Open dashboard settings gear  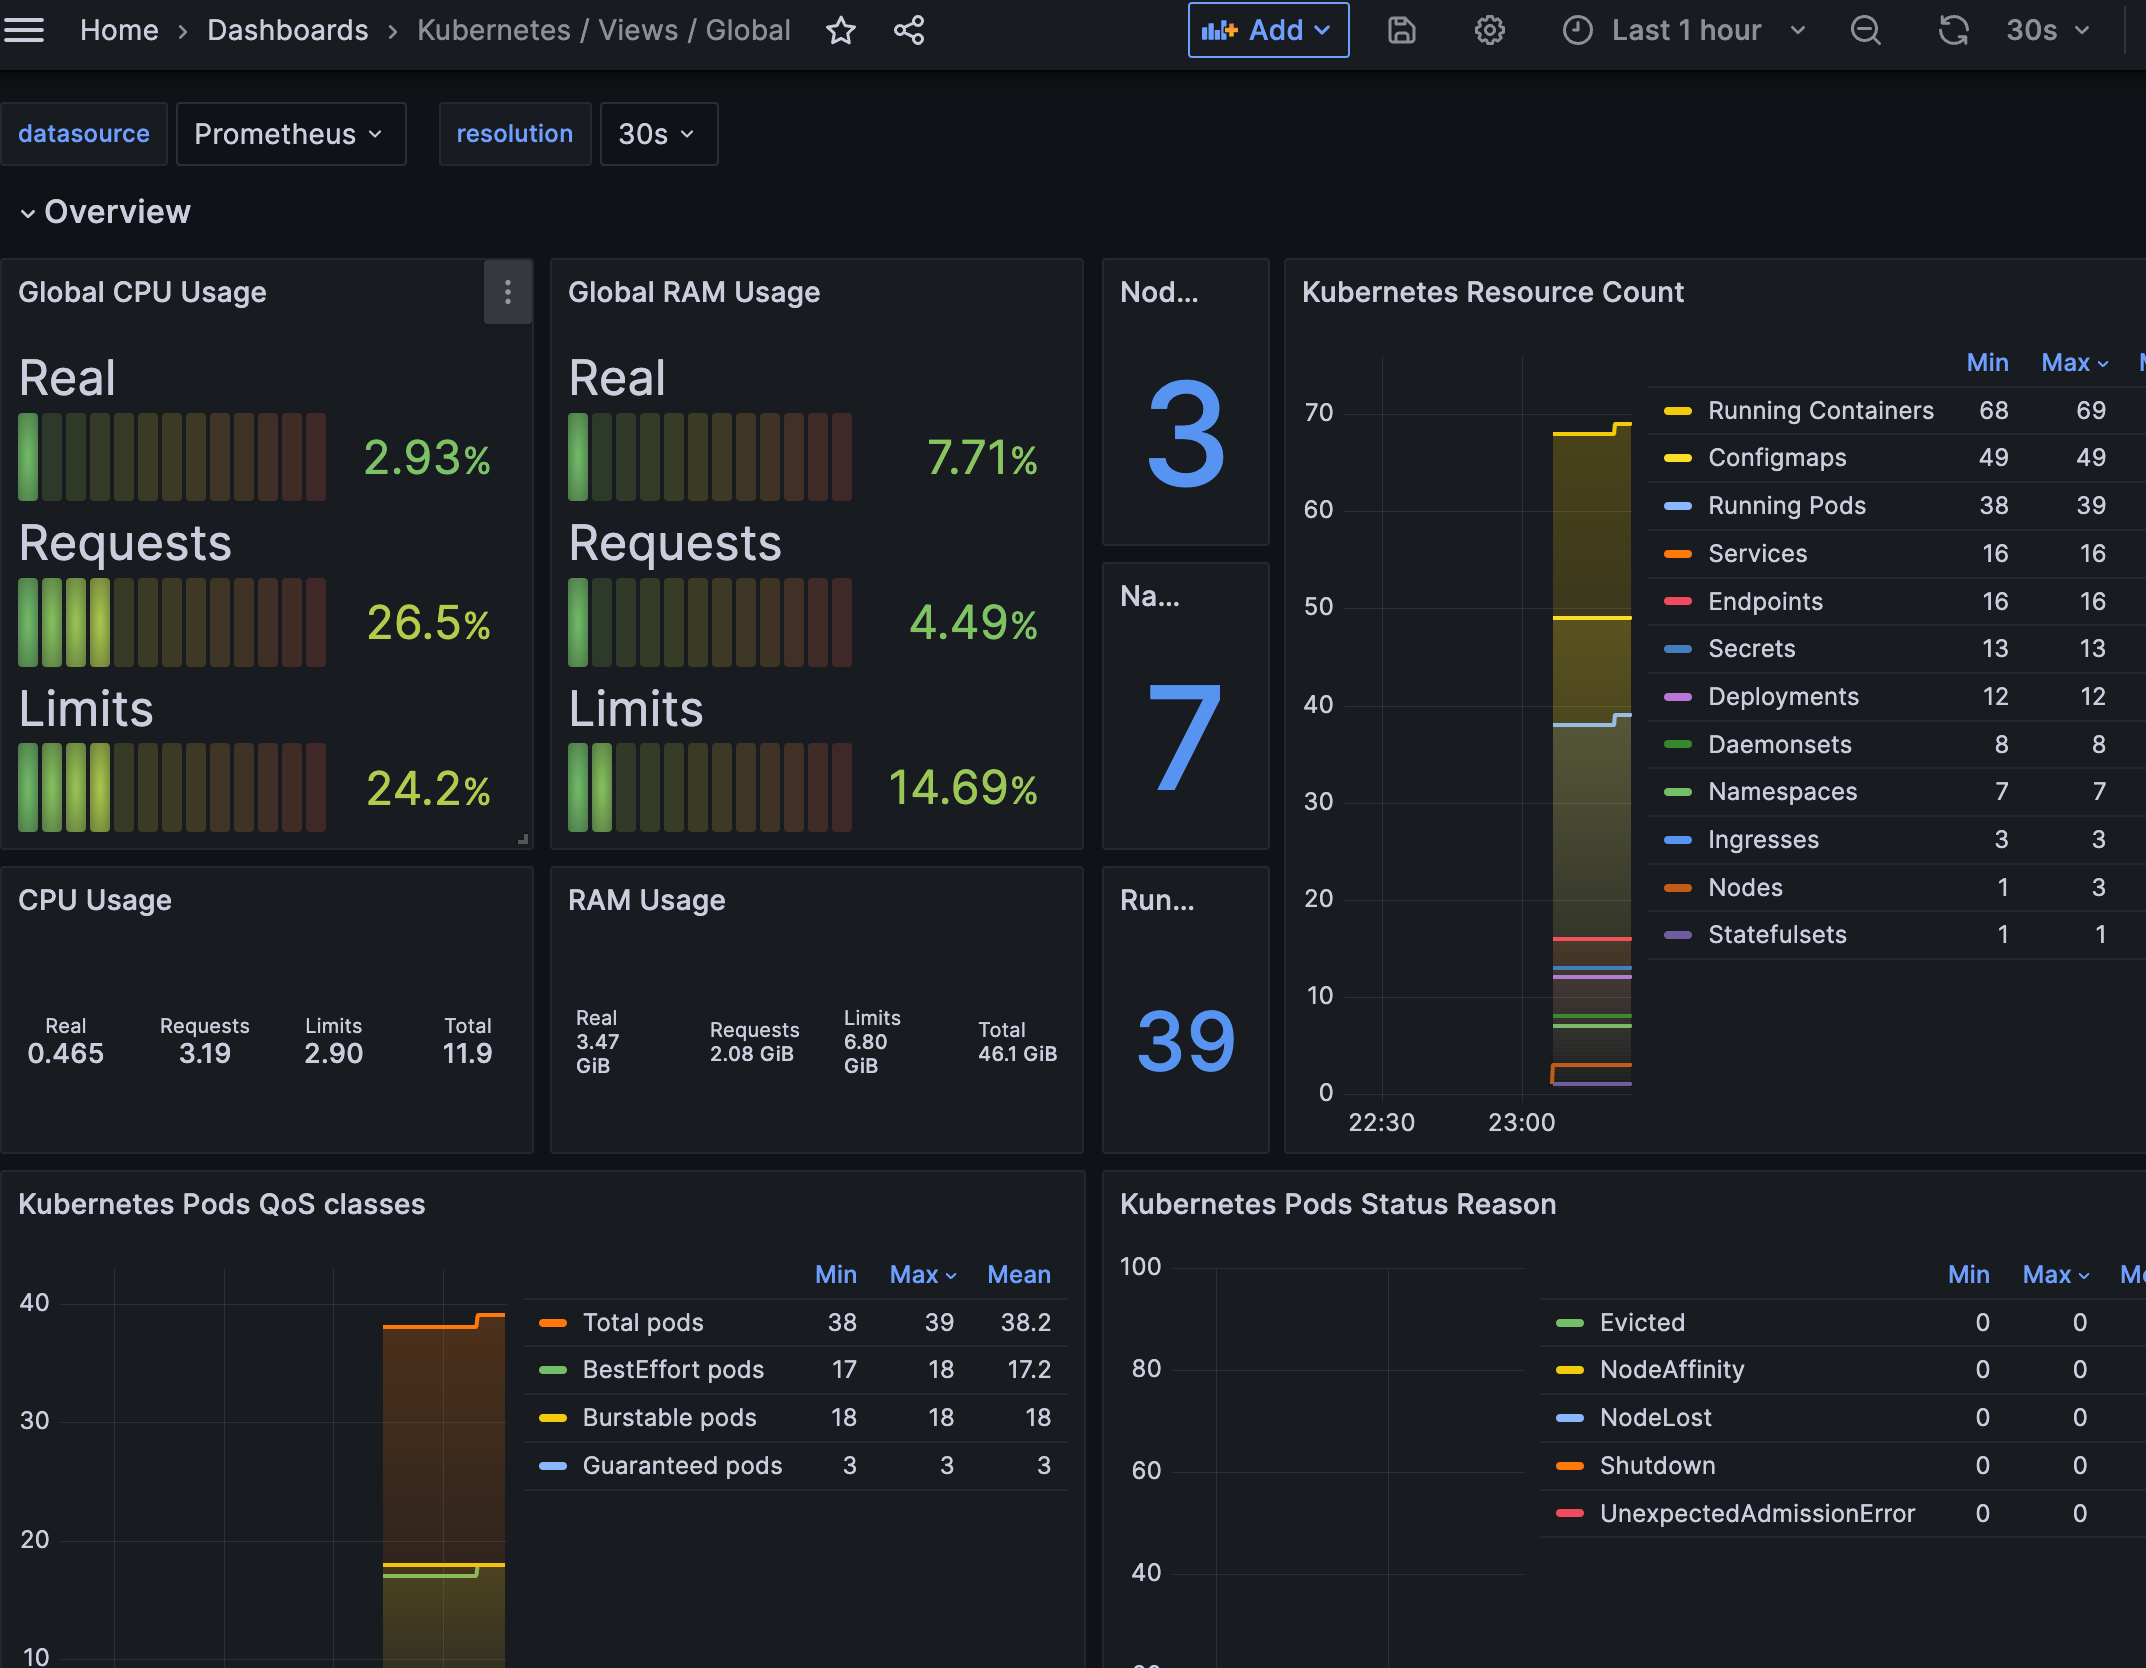click(x=1489, y=30)
